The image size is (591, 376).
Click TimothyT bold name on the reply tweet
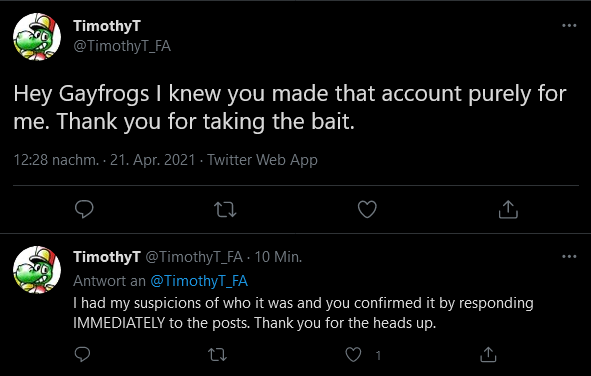click(x=107, y=257)
